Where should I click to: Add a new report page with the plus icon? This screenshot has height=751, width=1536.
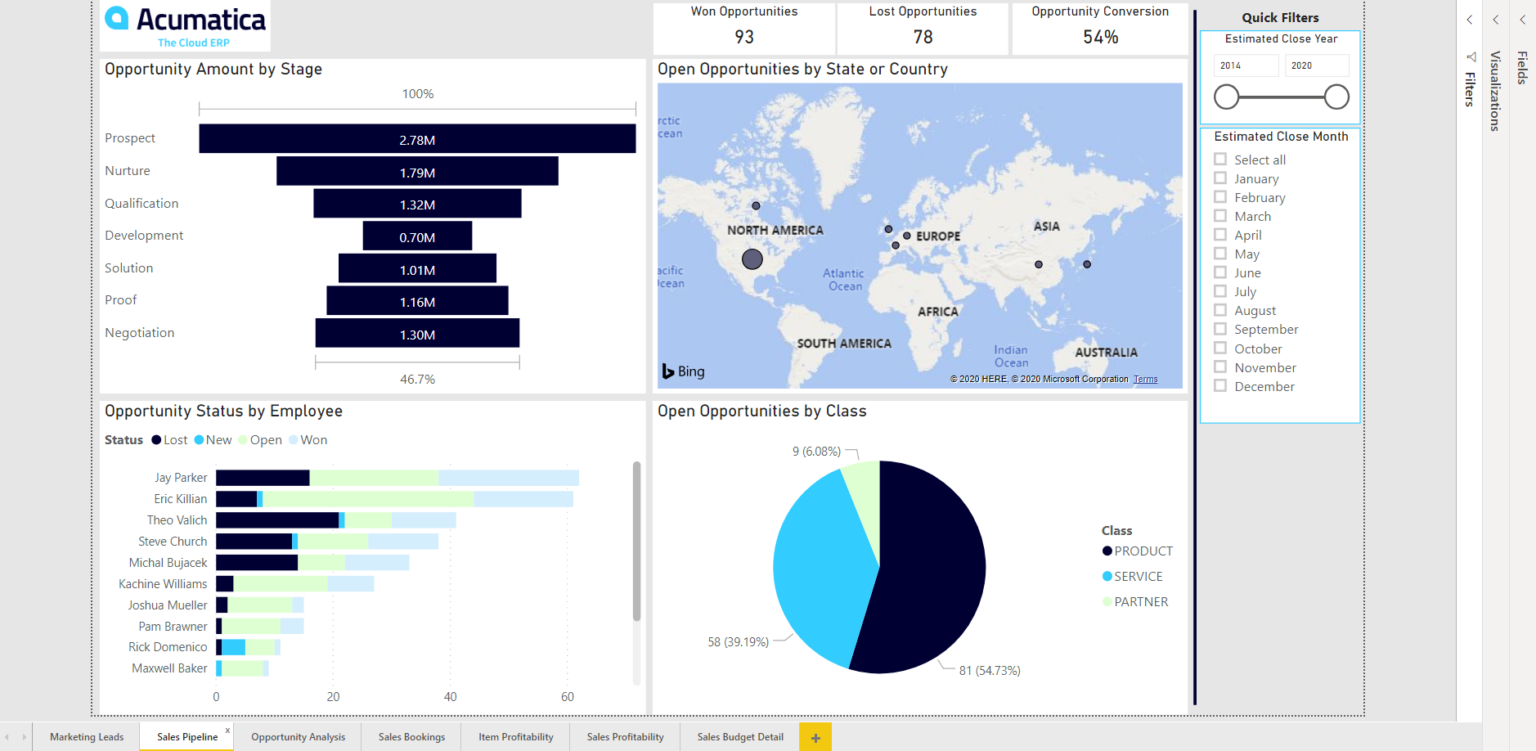(x=815, y=737)
